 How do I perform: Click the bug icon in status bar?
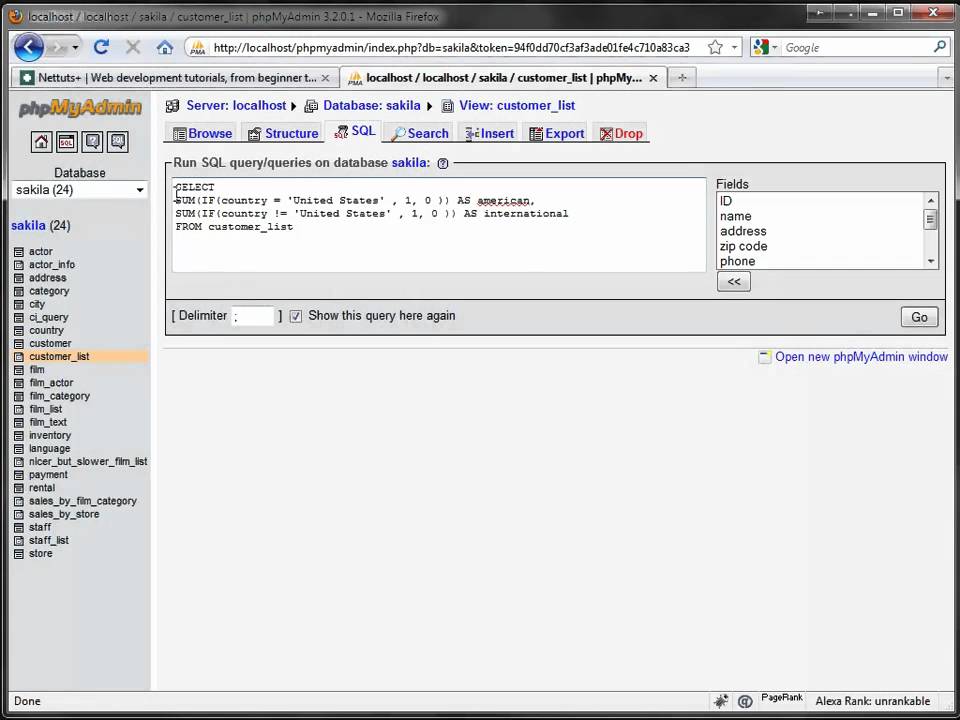pyautogui.click(x=721, y=701)
